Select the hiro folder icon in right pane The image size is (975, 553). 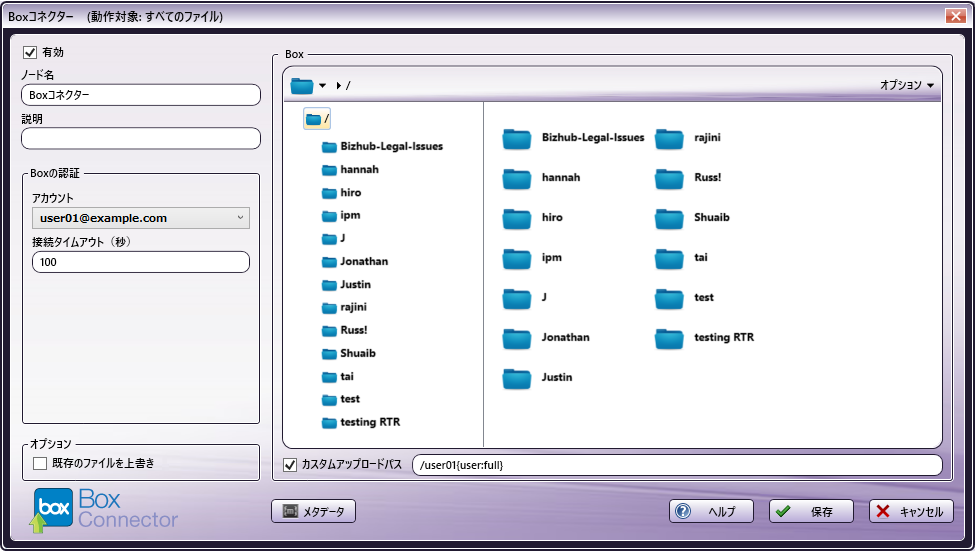[x=516, y=218]
